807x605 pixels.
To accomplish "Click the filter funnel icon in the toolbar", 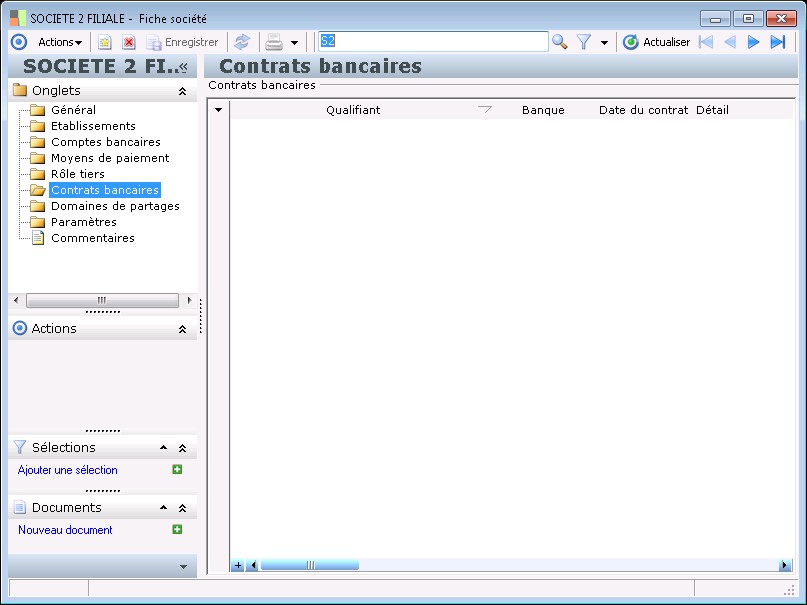I will (x=584, y=42).
